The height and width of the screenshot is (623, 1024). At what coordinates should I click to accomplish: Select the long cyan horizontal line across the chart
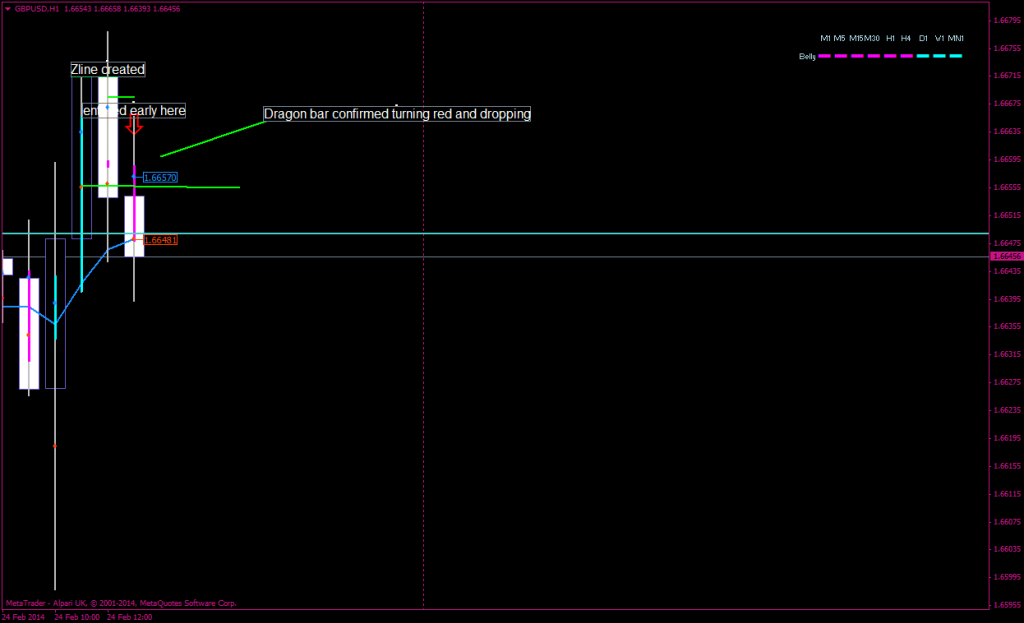[495, 233]
